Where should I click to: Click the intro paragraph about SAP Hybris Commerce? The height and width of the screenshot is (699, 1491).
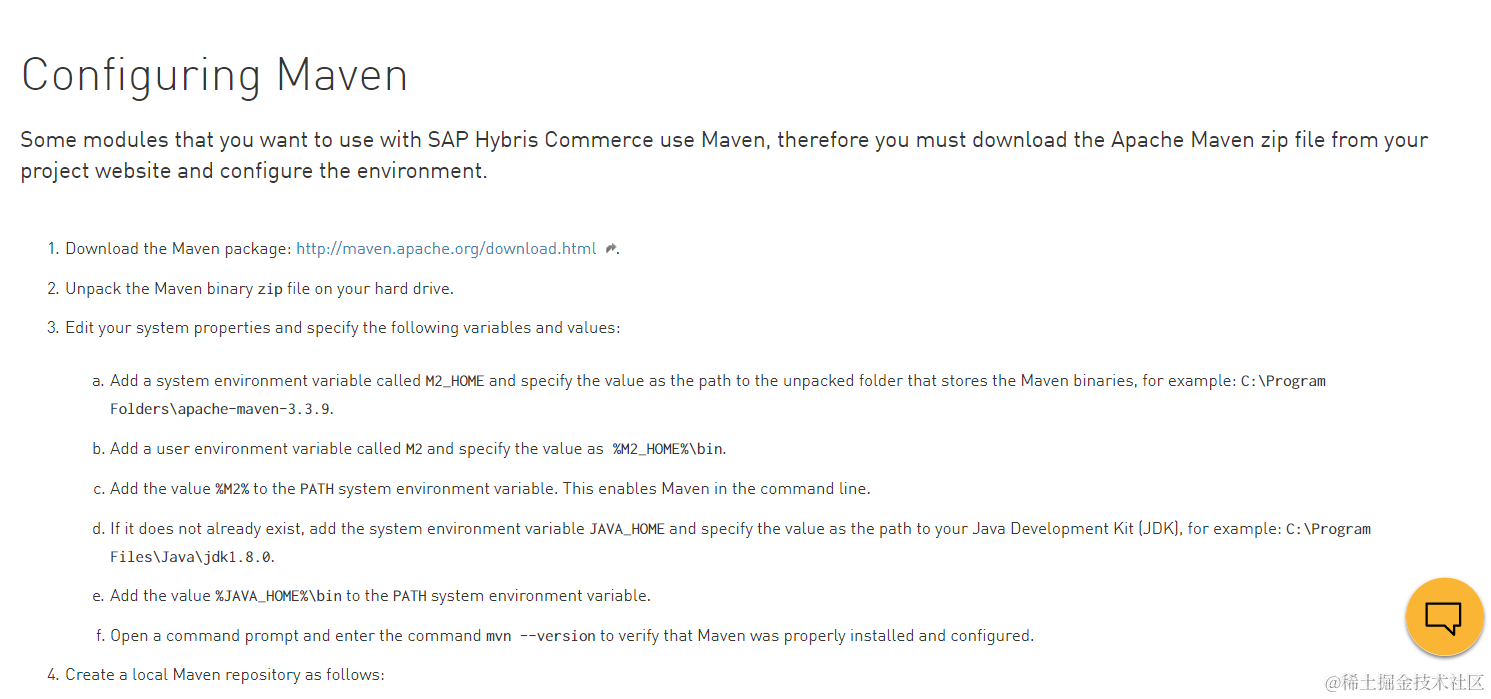point(724,155)
